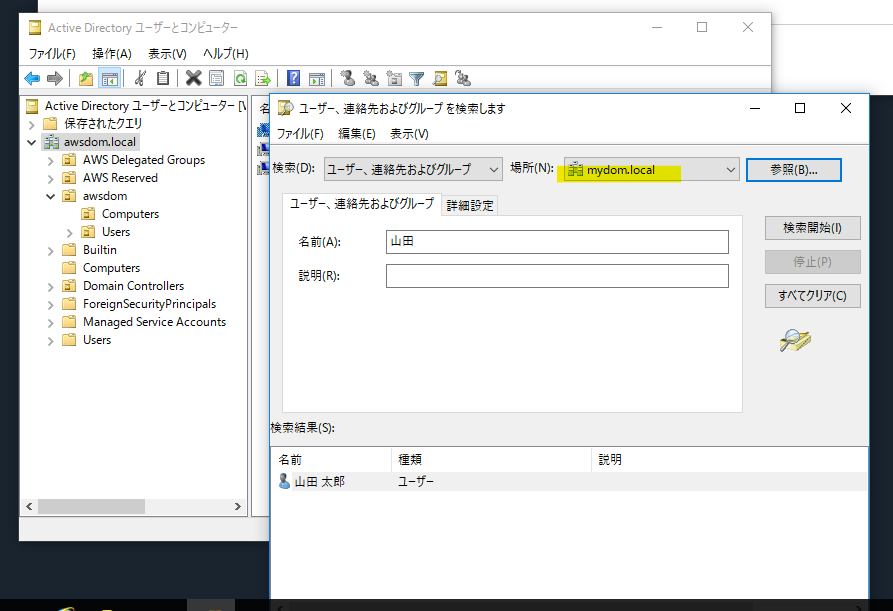The image size is (893, 611).
Task: Click the back arrow in the toolbar
Action: point(32,78)
